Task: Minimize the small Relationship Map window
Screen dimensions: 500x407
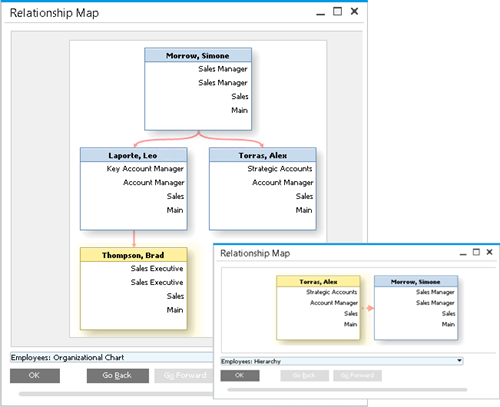Action: click(463, 253)
